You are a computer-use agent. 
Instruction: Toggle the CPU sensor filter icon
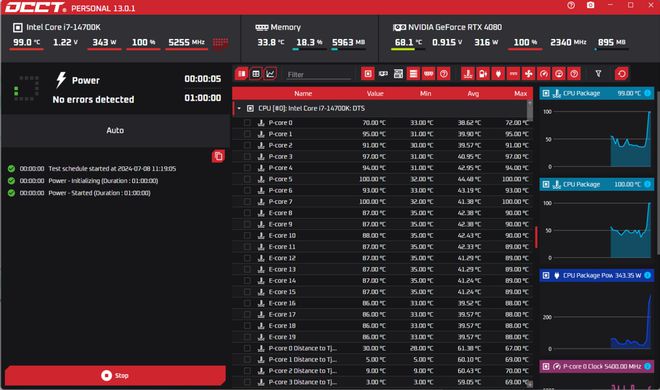pyautogui.click(x=368, y=74)
